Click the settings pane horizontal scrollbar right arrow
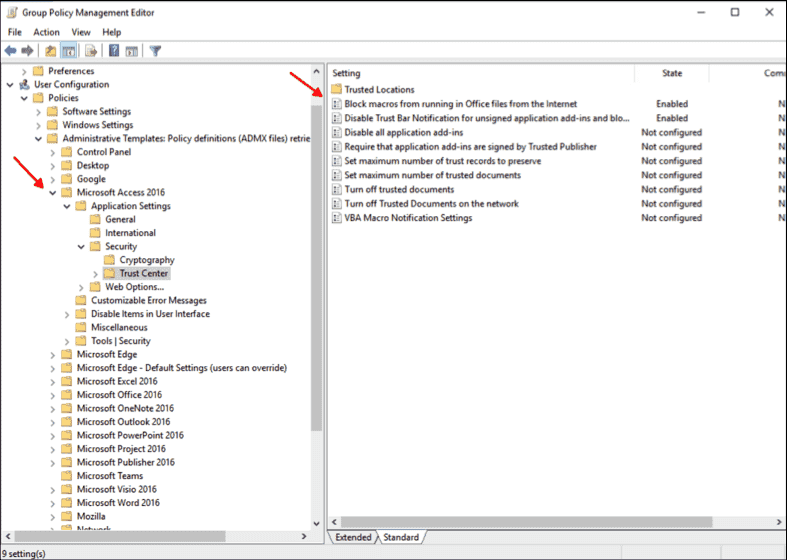 [779, 522]
